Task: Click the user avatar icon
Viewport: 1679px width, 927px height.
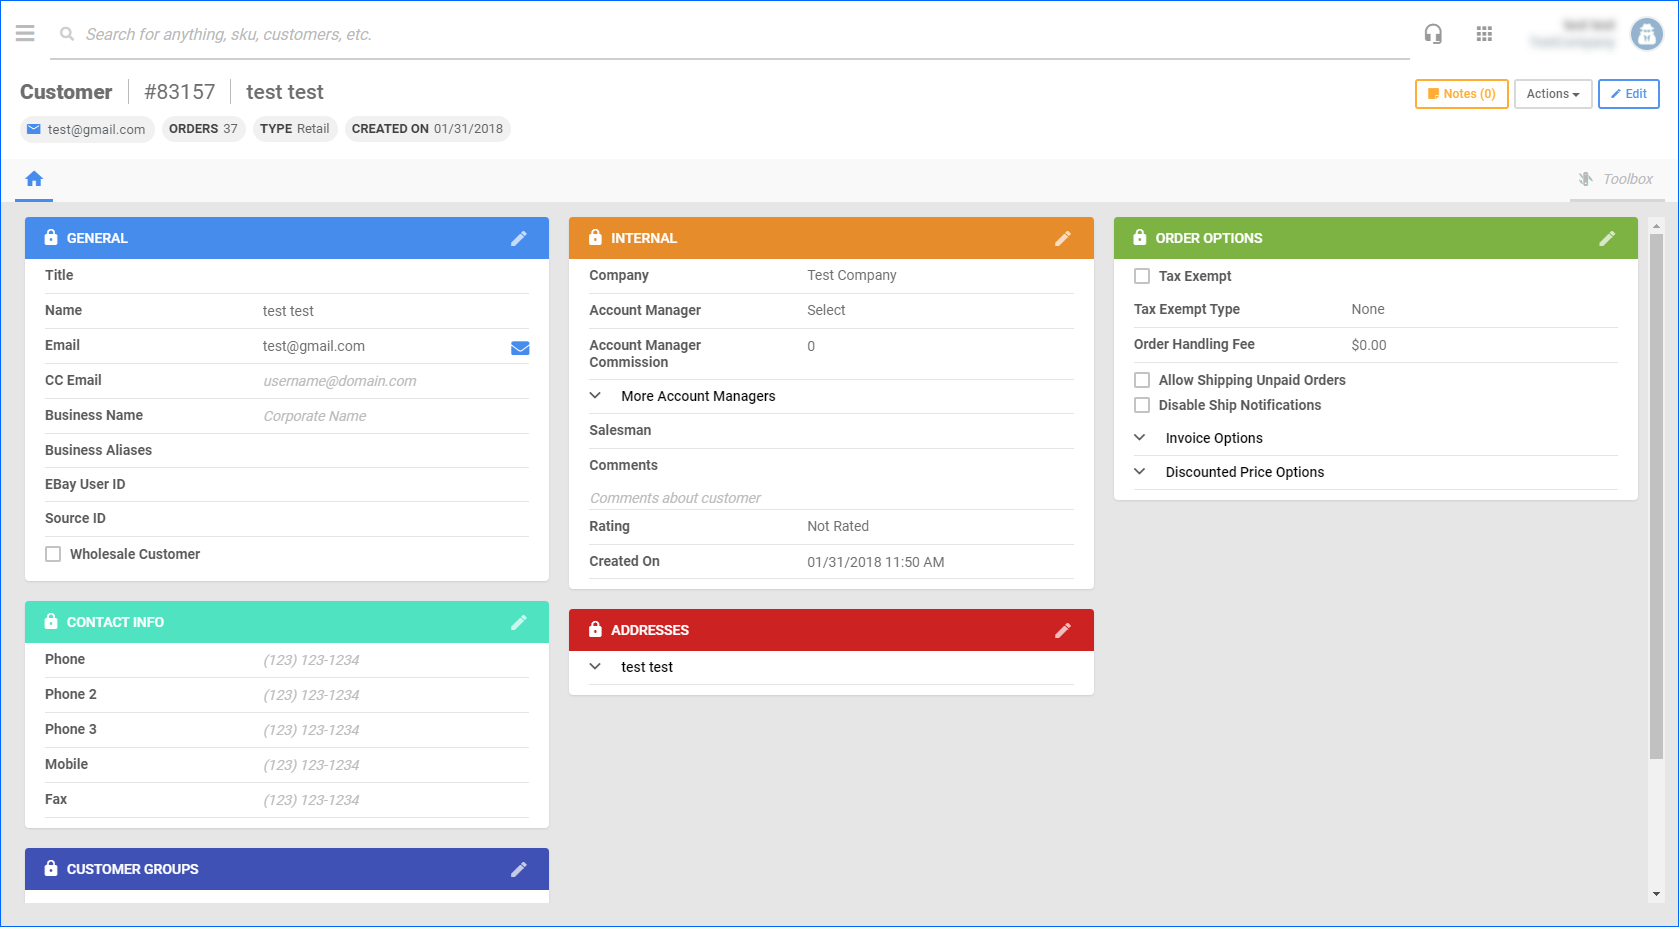Action: (1646, 34)
